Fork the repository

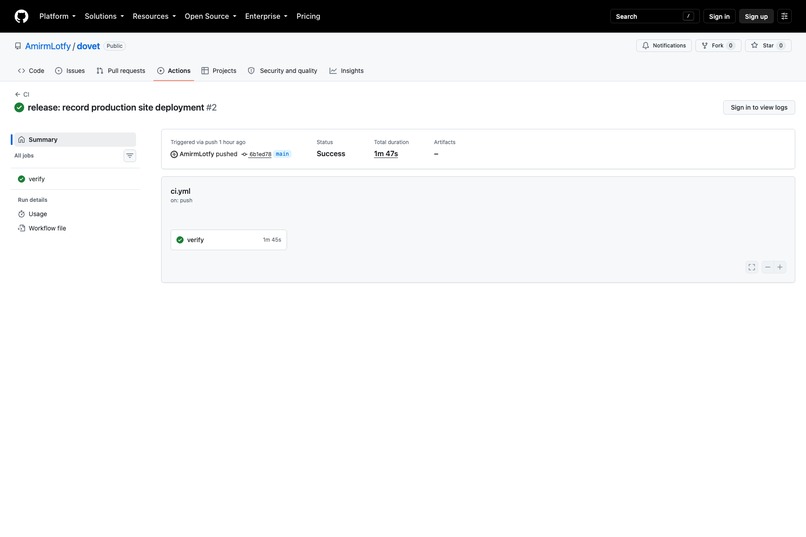coord(718,46)
